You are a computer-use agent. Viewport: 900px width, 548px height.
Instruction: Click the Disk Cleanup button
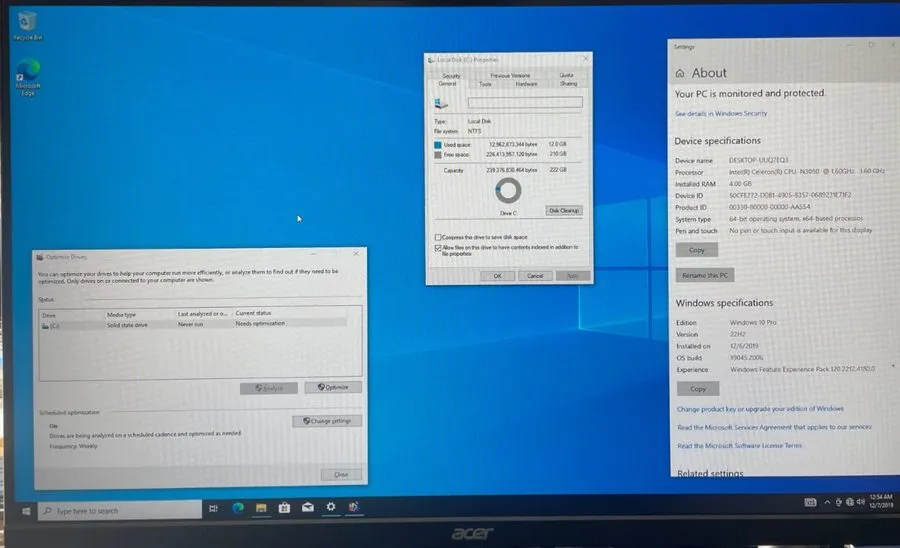pos(564,211)
